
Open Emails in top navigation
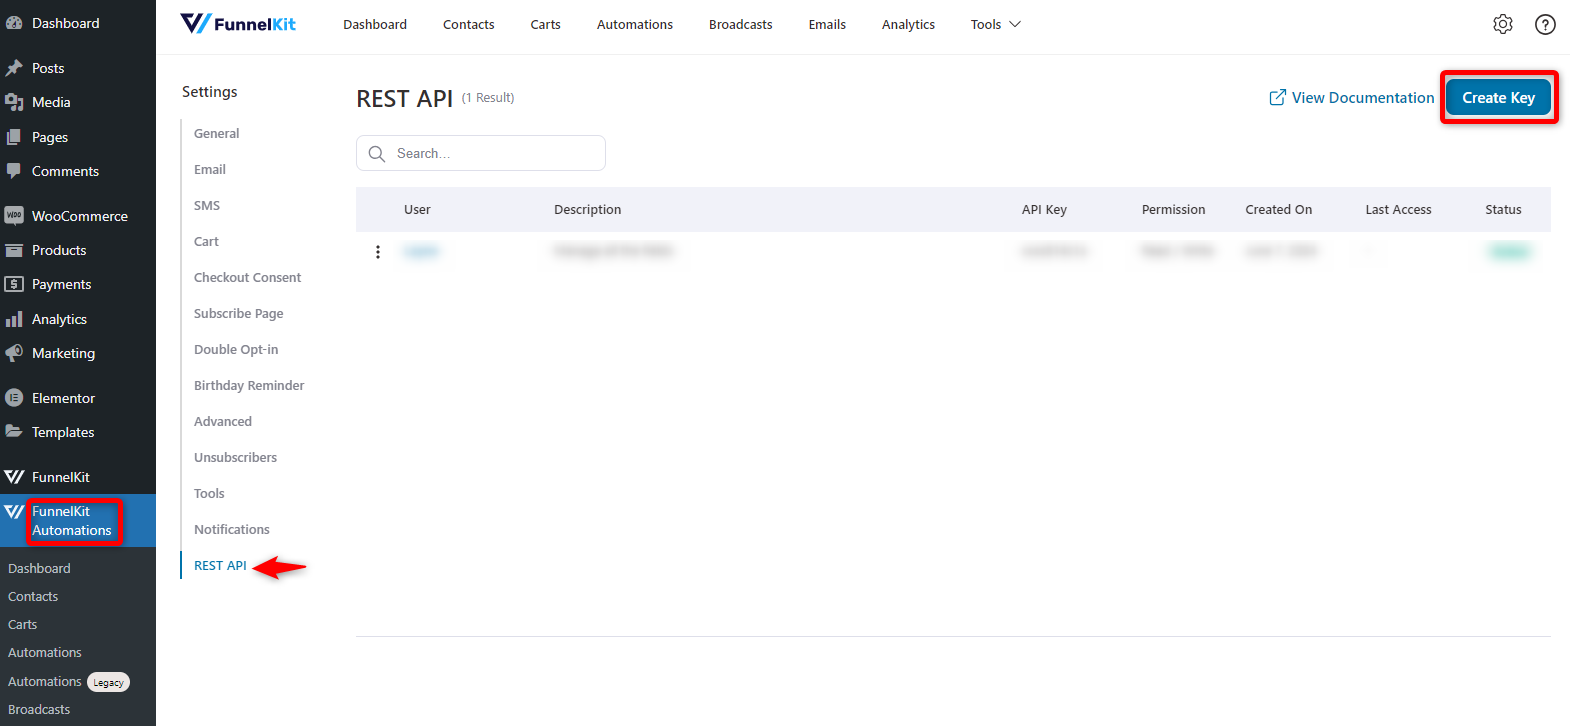point(827,24)
